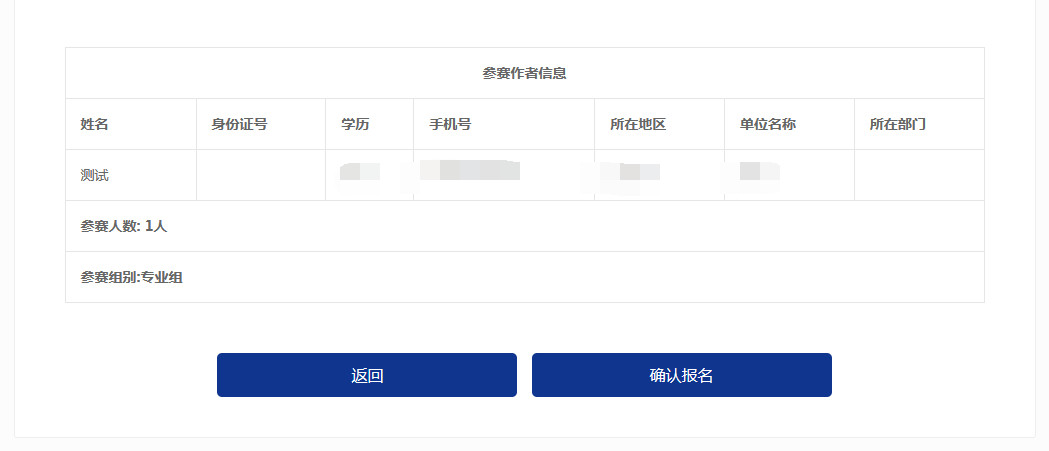
Task: Select the 所在地区 column header
Action: (x=638, y=125)
